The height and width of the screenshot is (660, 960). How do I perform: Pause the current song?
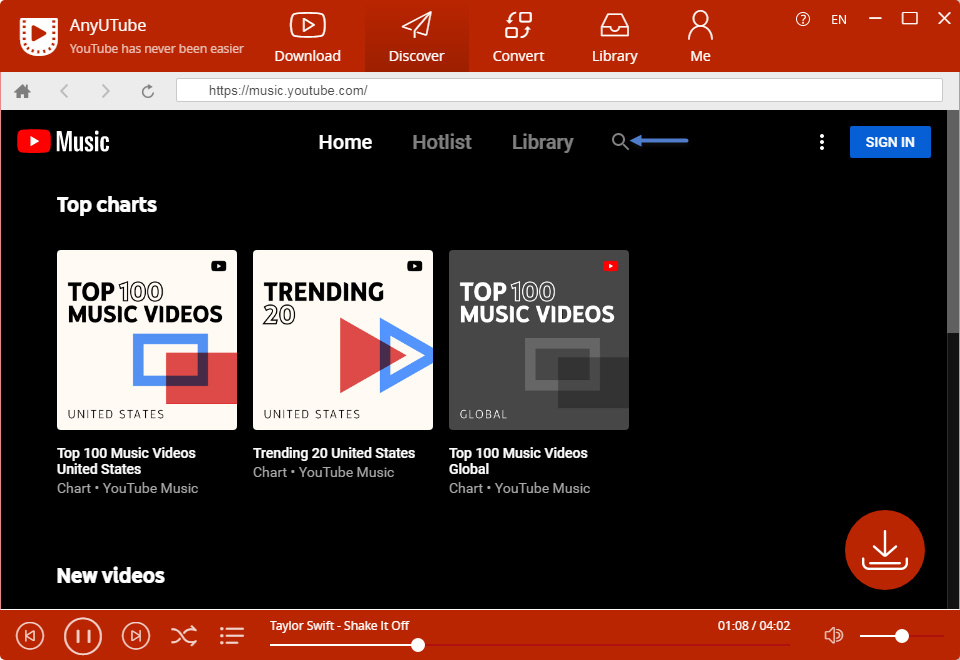pos(83,636)
